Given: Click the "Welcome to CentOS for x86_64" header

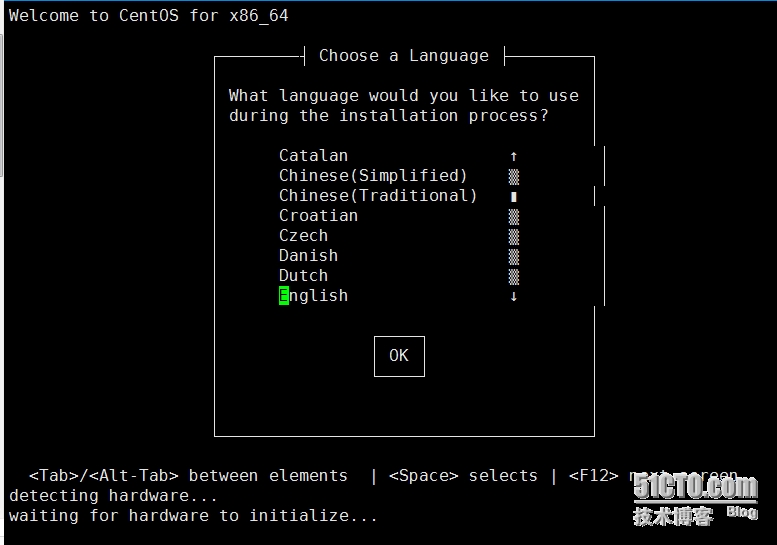Looking at the screenshot, I should 148,15.
